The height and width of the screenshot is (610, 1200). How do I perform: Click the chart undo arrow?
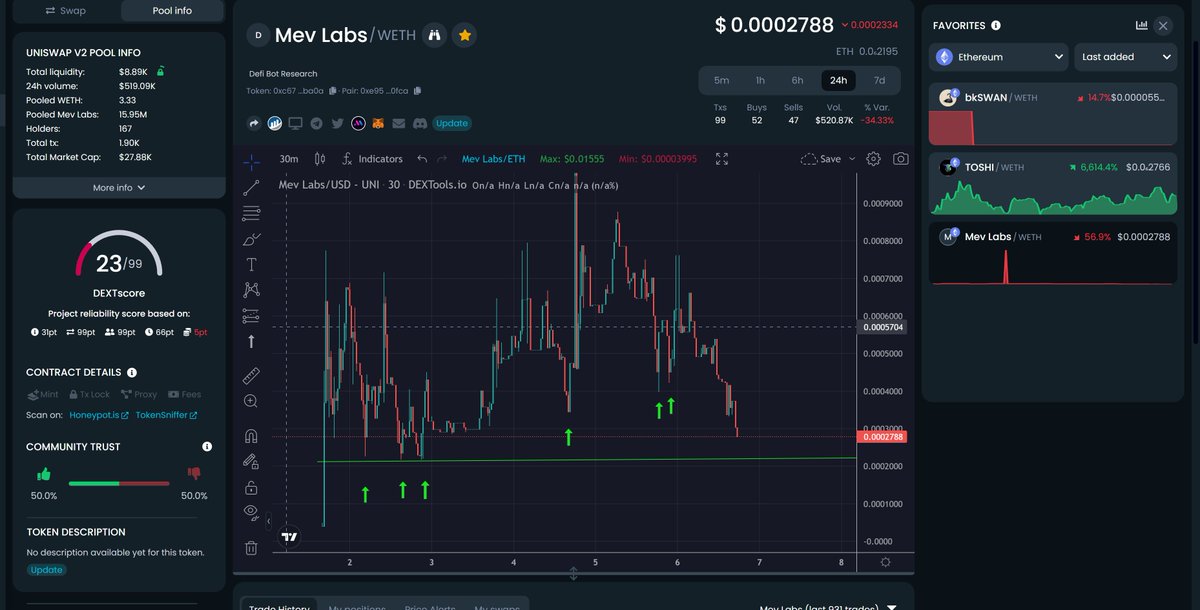[x=422, y=159]
